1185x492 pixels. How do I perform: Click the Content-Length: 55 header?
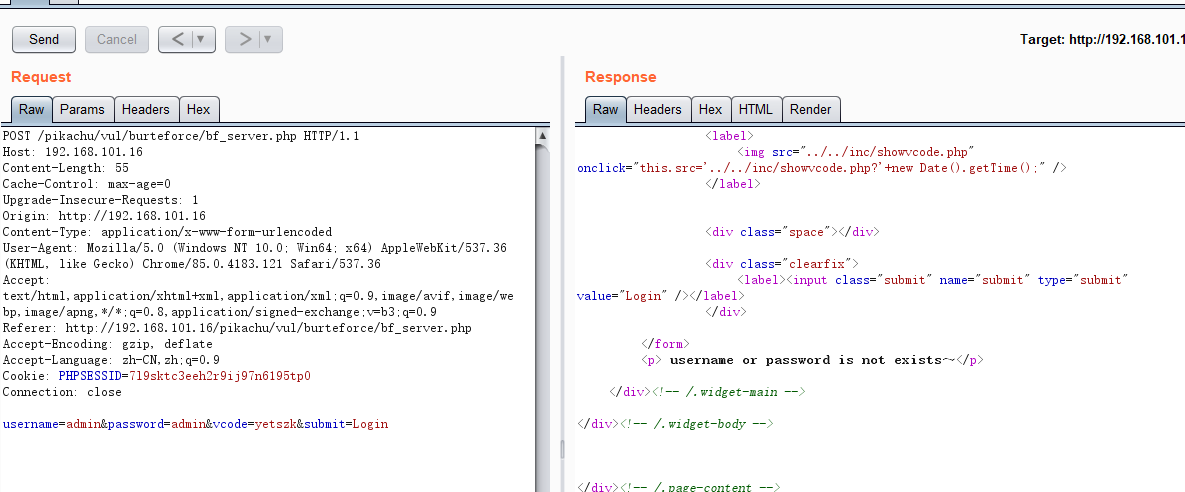pos(66,168)
